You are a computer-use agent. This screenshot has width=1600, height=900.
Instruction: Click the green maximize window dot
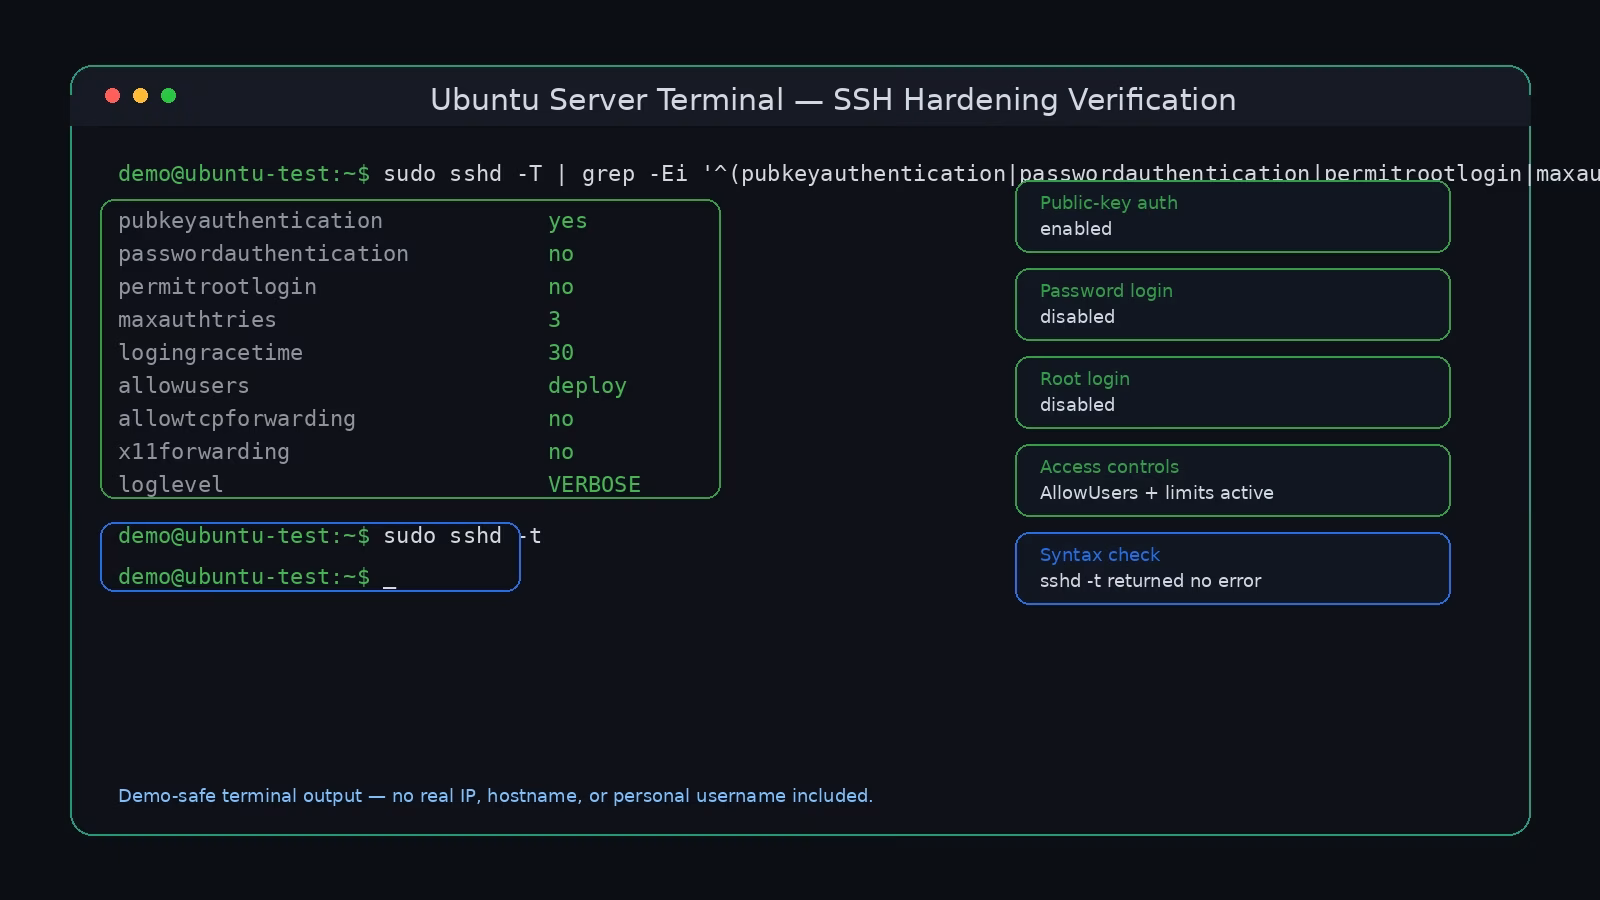point(168,96)
